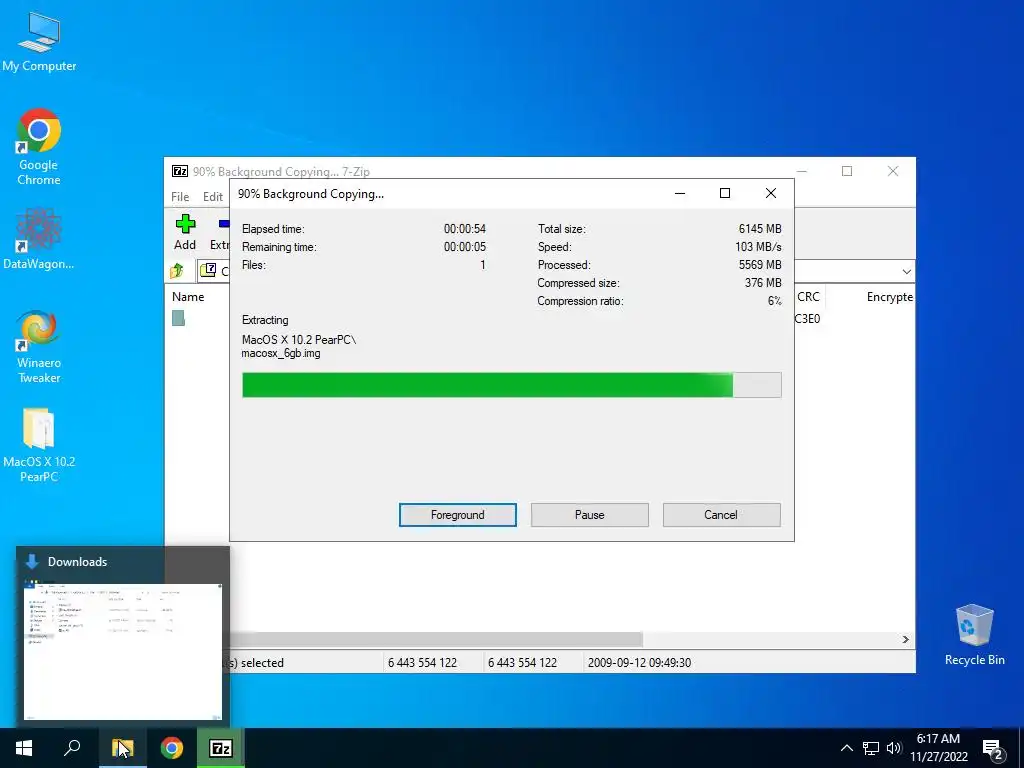Viewport: 1024px width, 768px height.
Task: Click the green Add plus icon in 7-Zip
Action: (185, 224)
